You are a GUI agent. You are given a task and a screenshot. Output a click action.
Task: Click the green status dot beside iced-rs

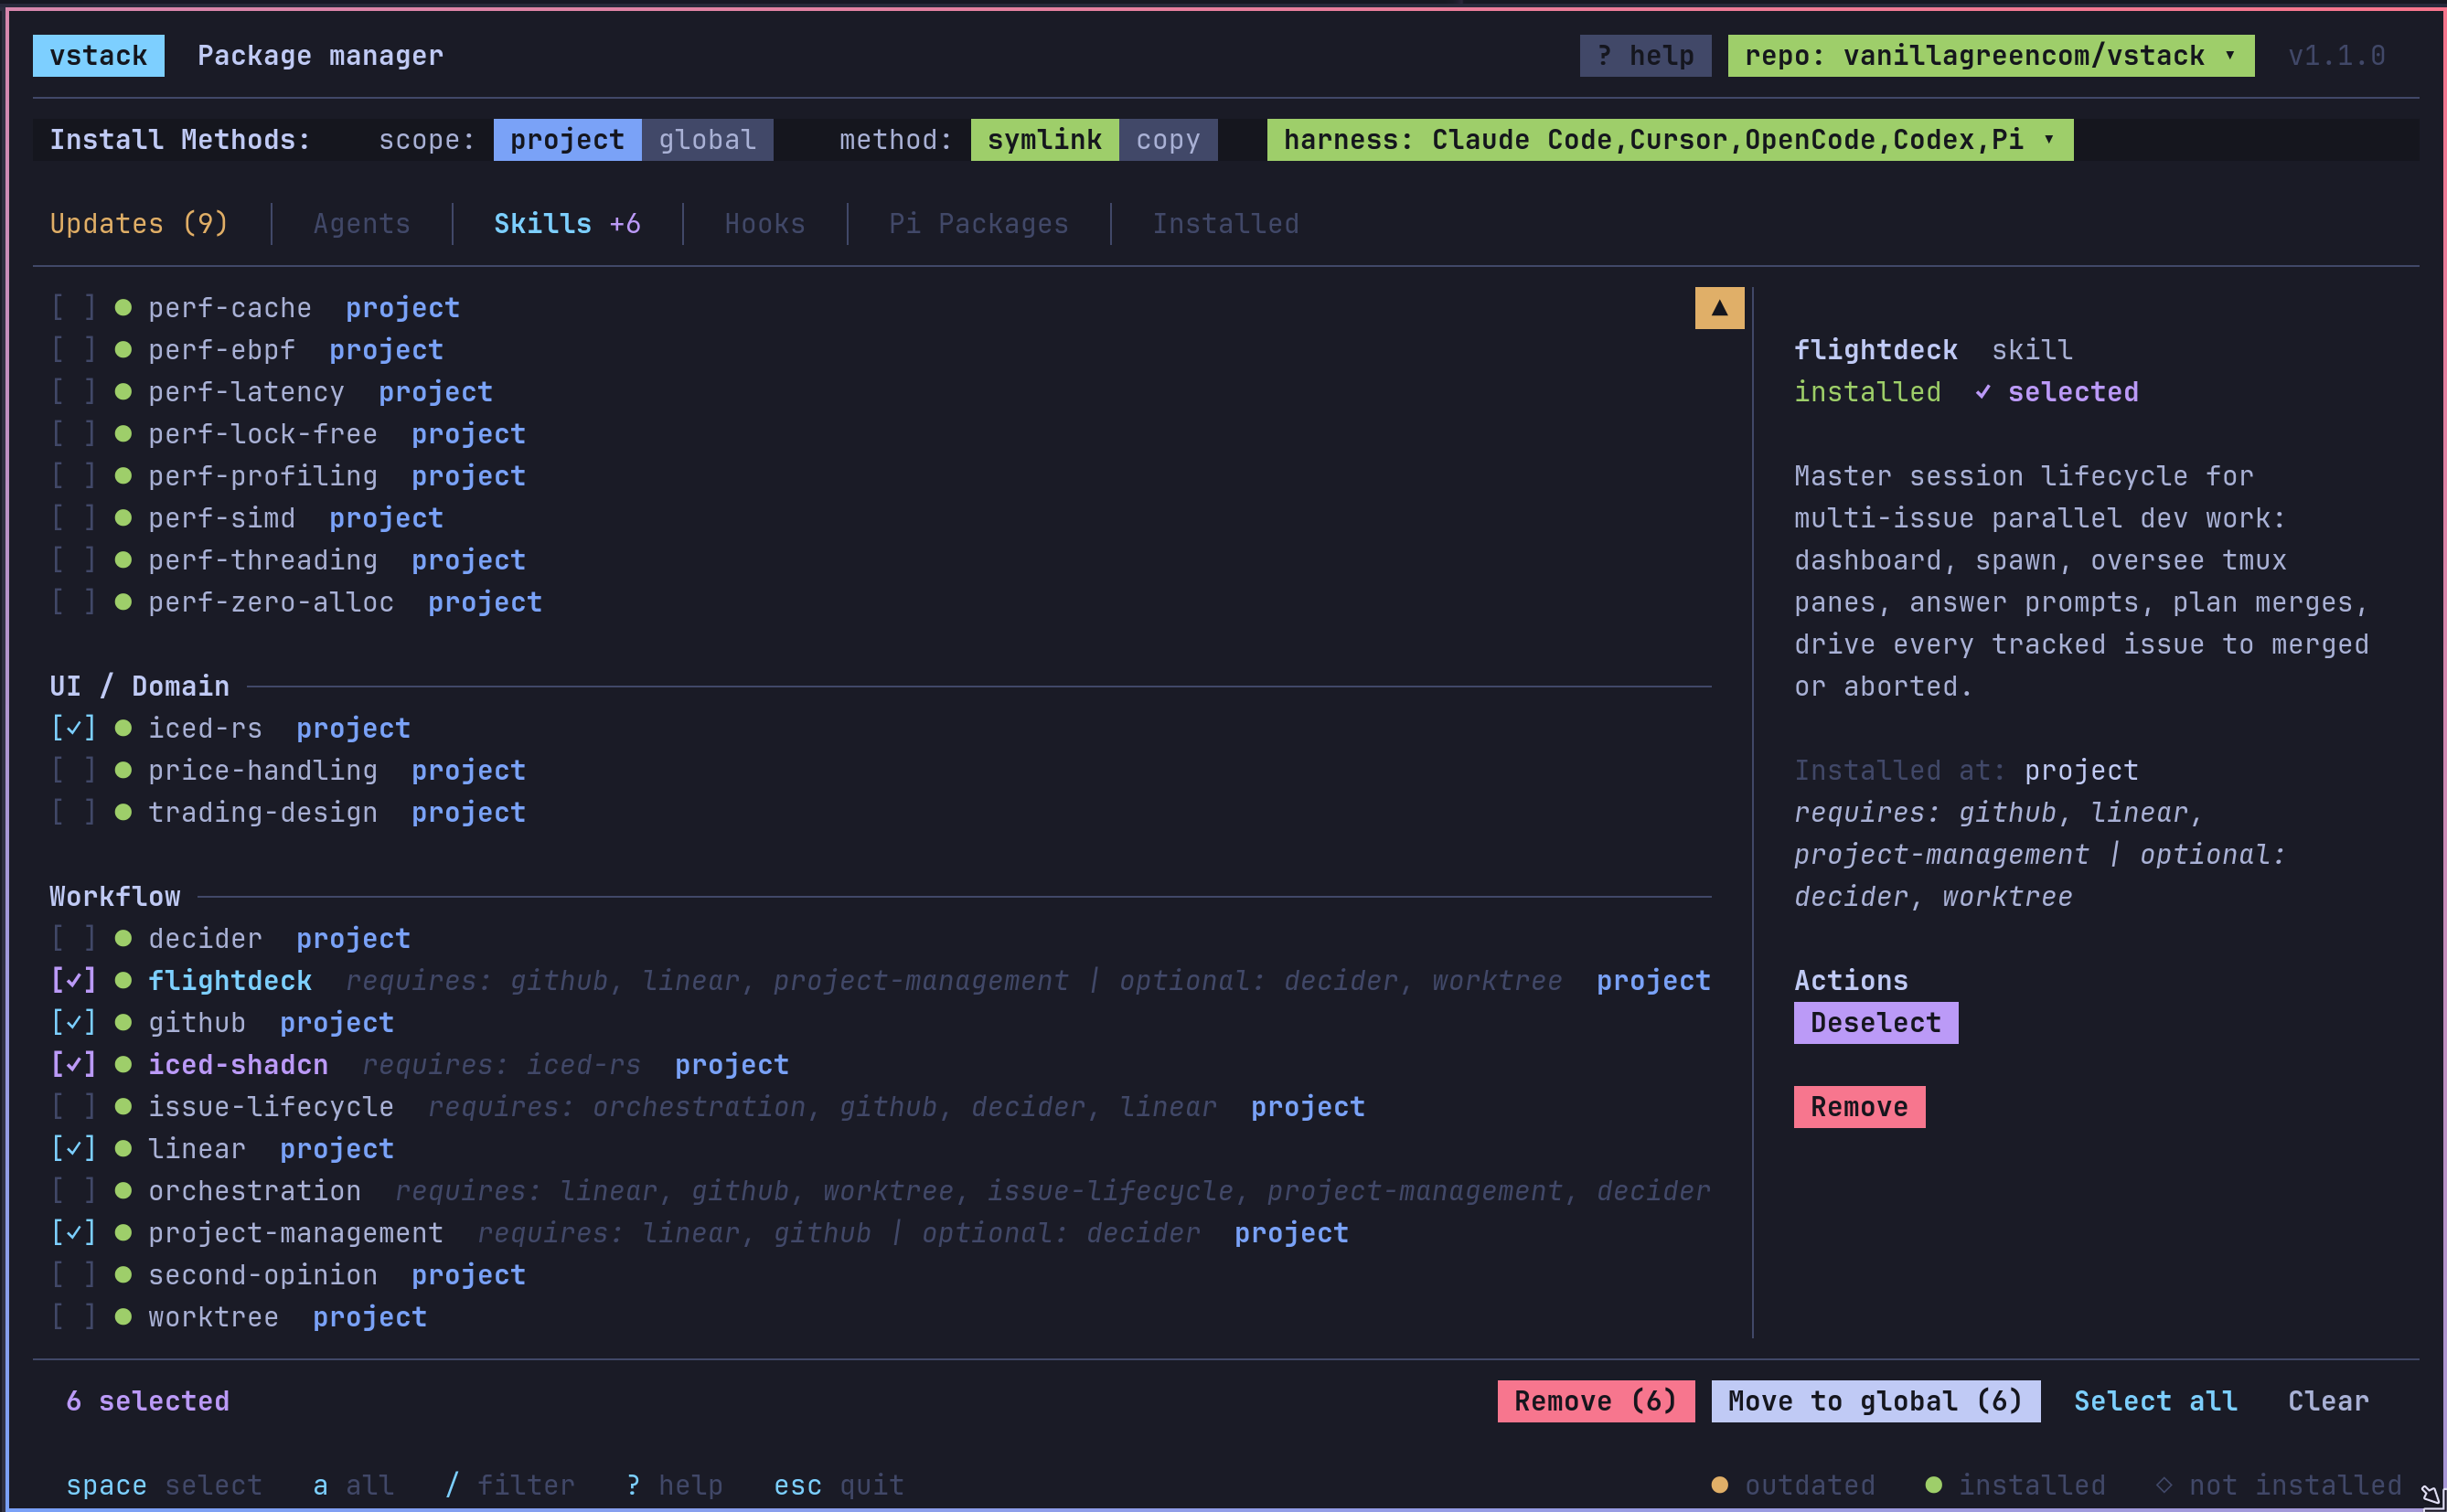pos(123,729)
